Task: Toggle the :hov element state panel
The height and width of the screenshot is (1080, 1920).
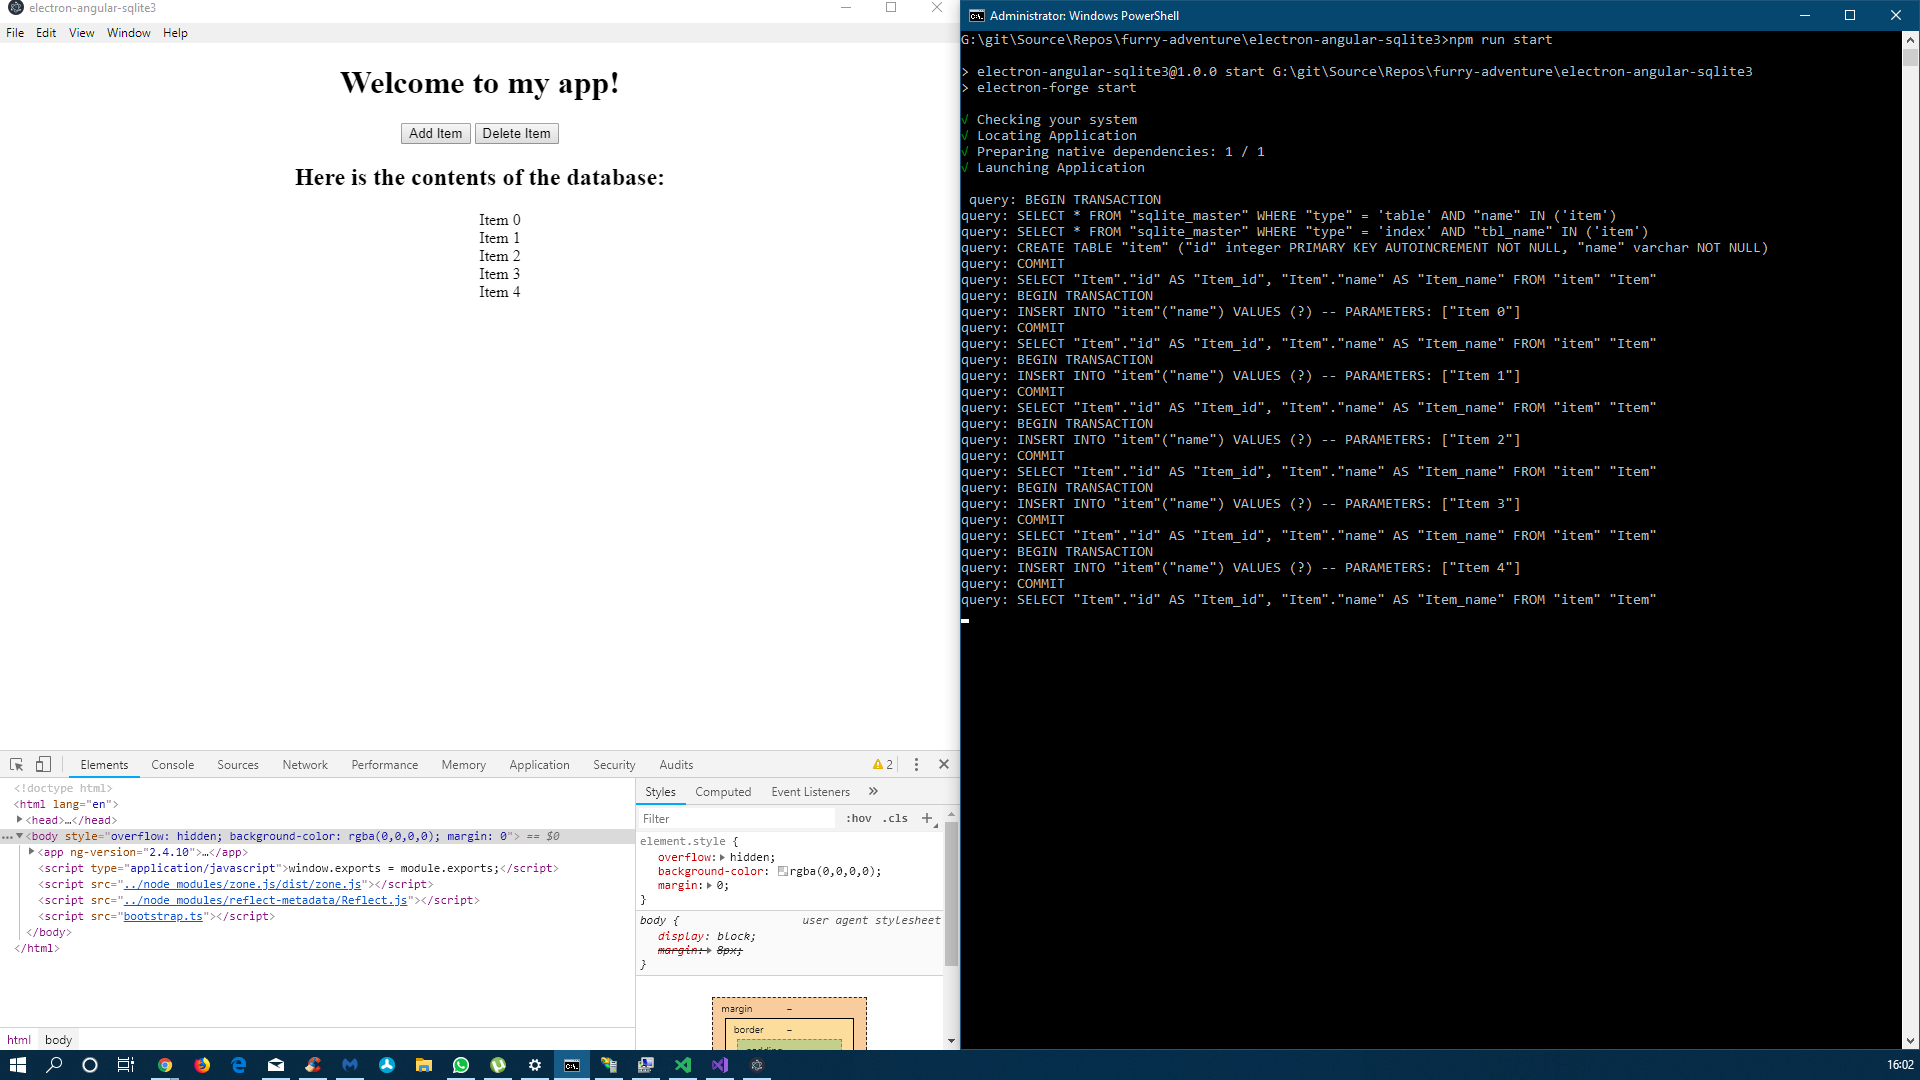Action: [x=858, y=818]
